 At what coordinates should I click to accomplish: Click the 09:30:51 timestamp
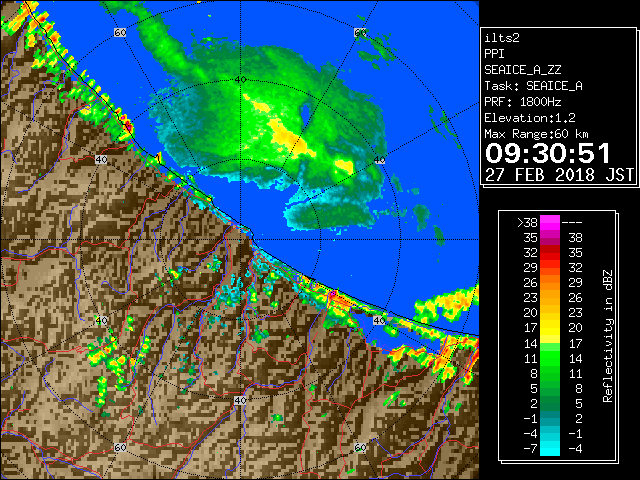tap(547, 153)
